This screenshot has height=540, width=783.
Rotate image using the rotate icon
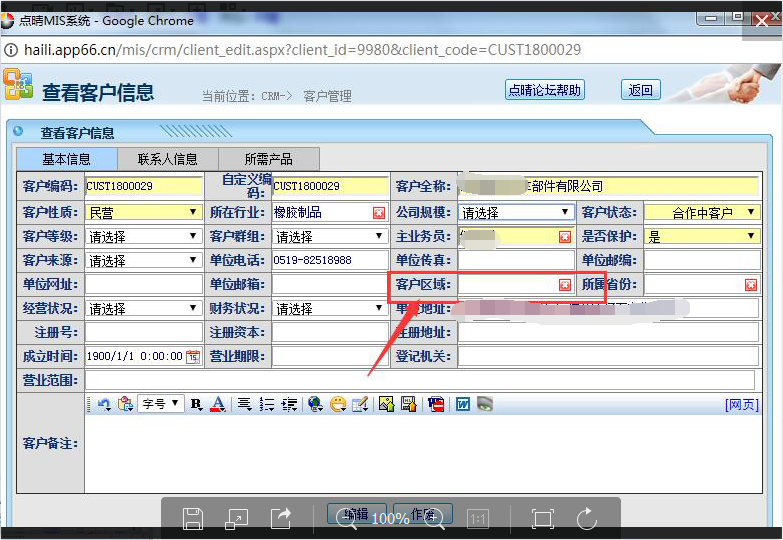(x=586, y=518)
